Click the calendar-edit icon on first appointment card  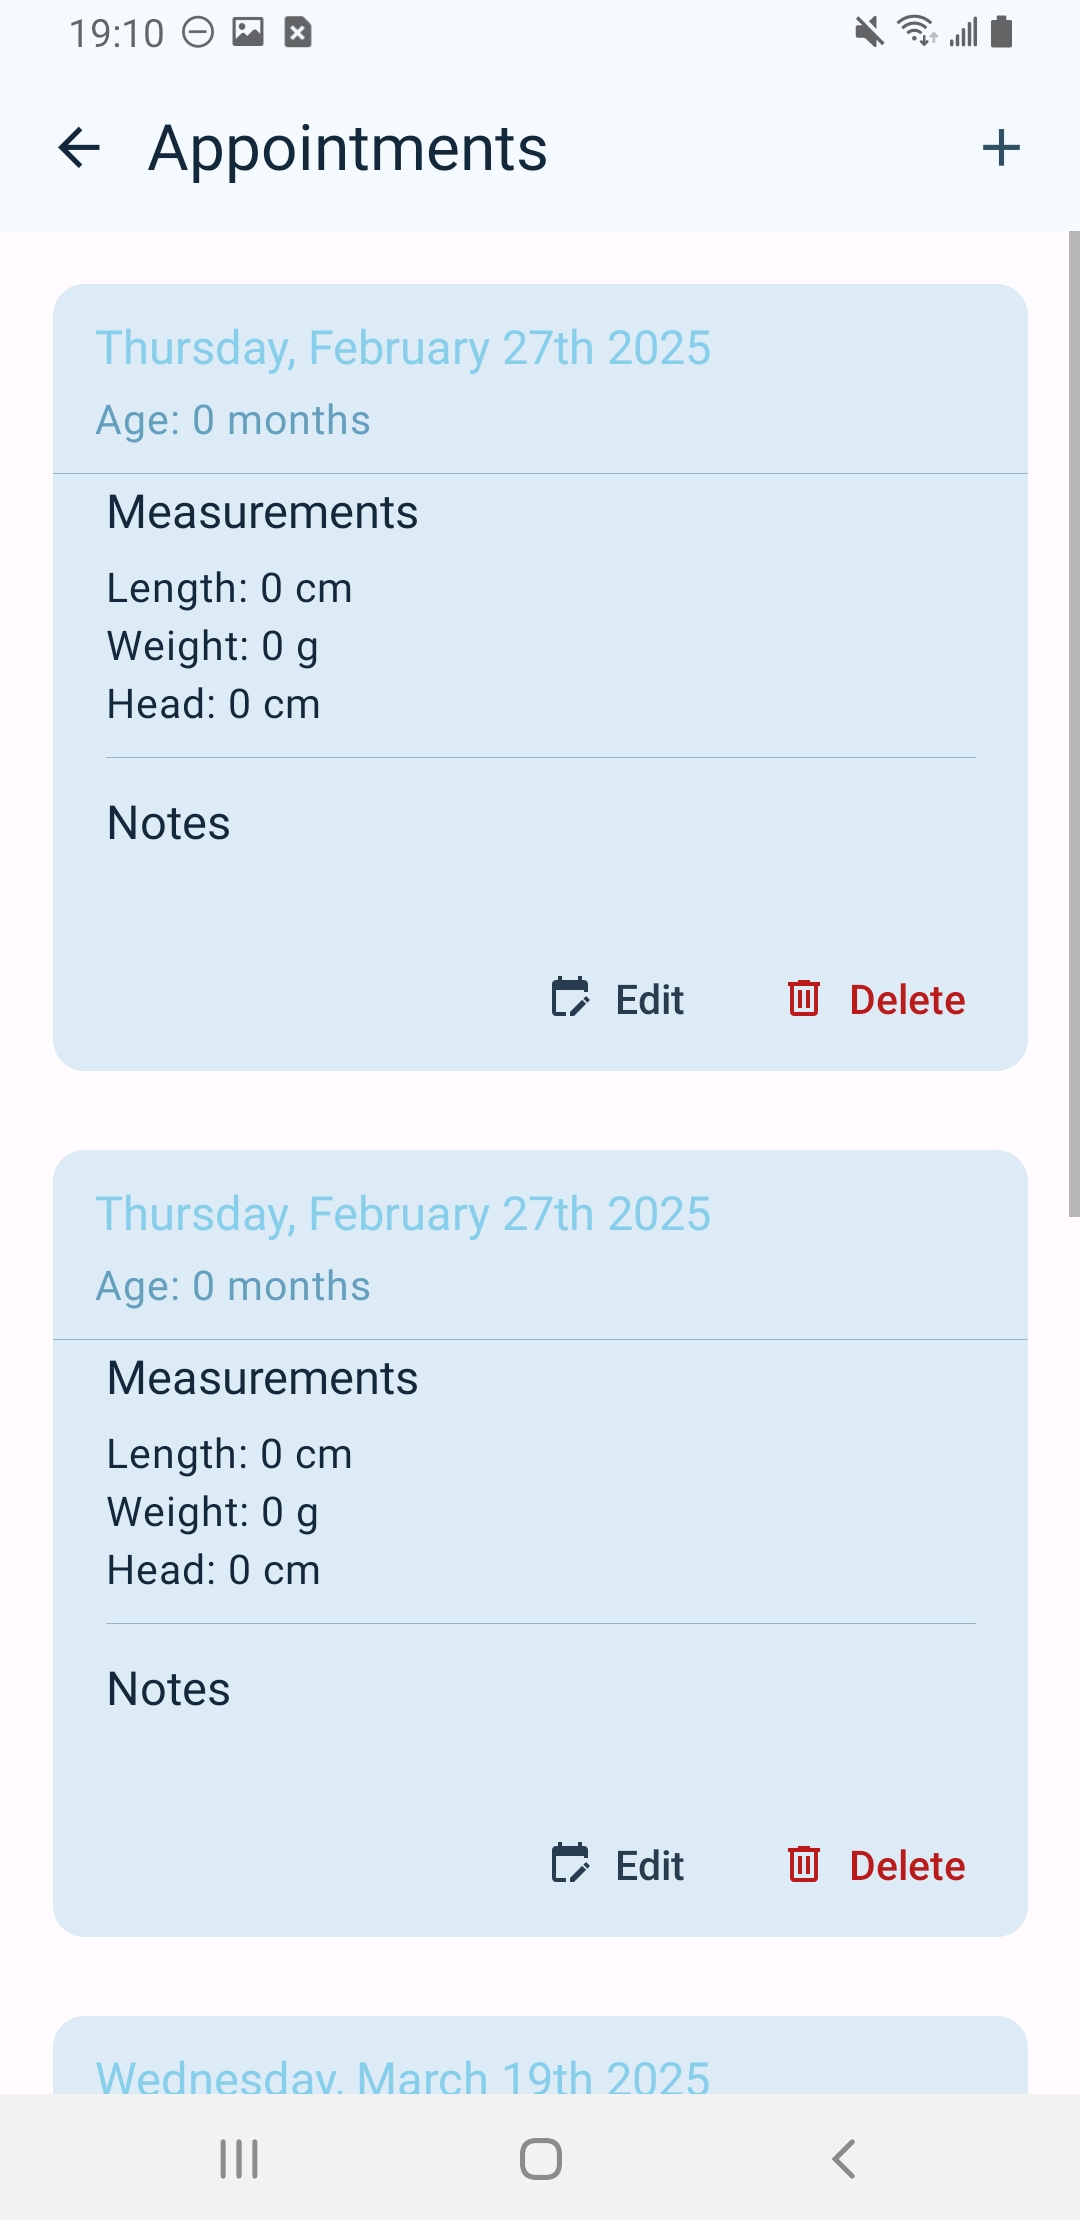[x=571, y=998]
